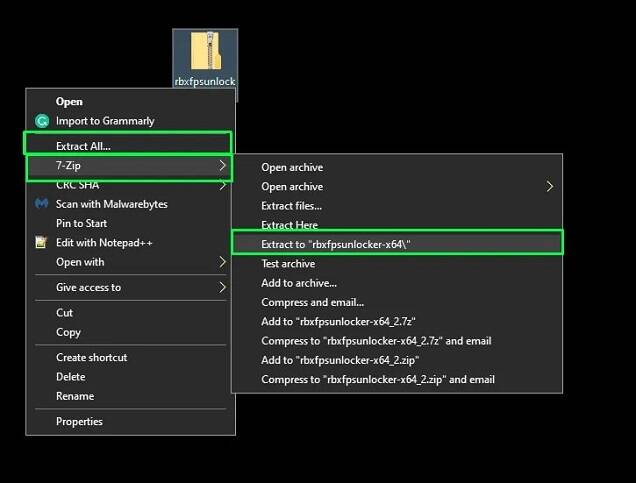Select Test archive

(x=397, y=264)
